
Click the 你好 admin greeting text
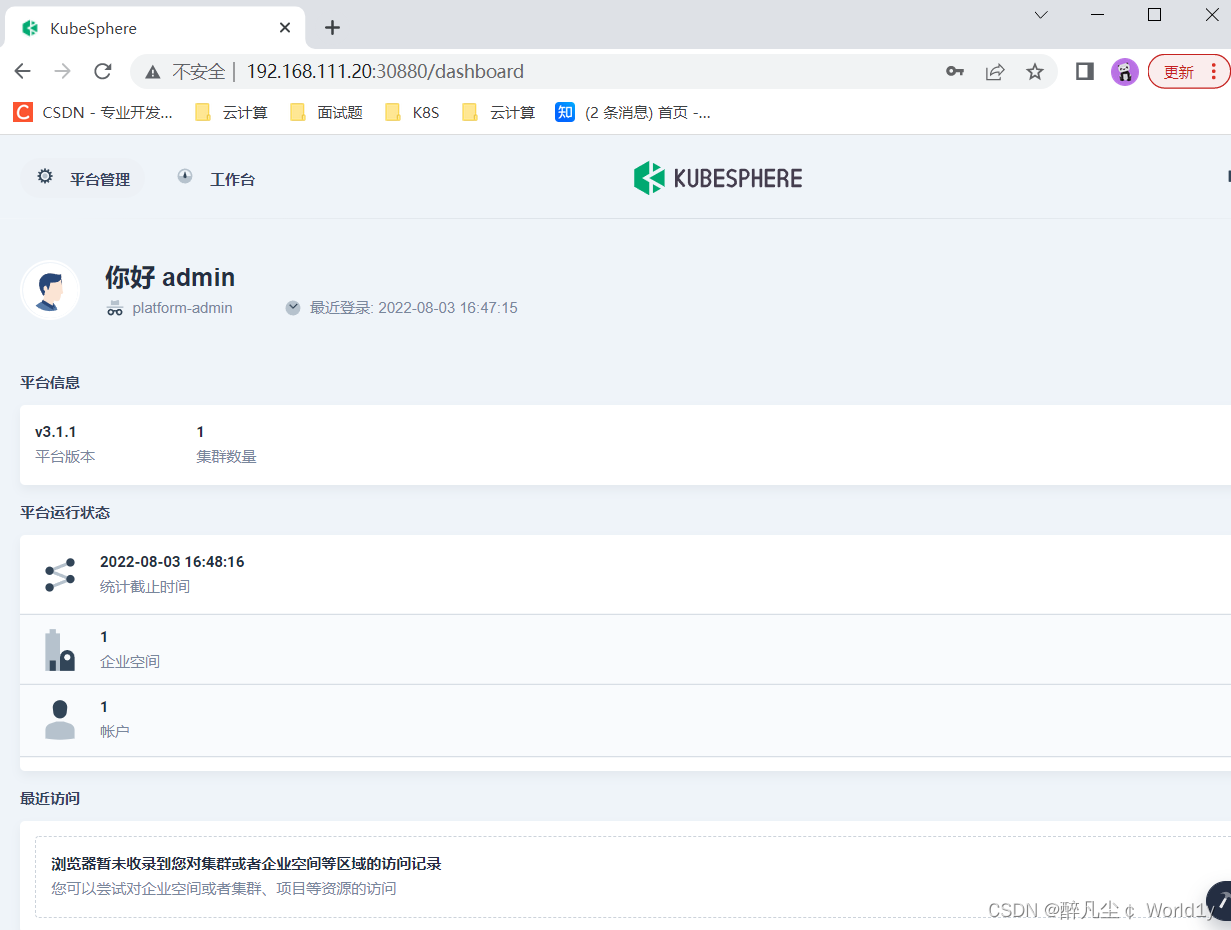[170, 277]
